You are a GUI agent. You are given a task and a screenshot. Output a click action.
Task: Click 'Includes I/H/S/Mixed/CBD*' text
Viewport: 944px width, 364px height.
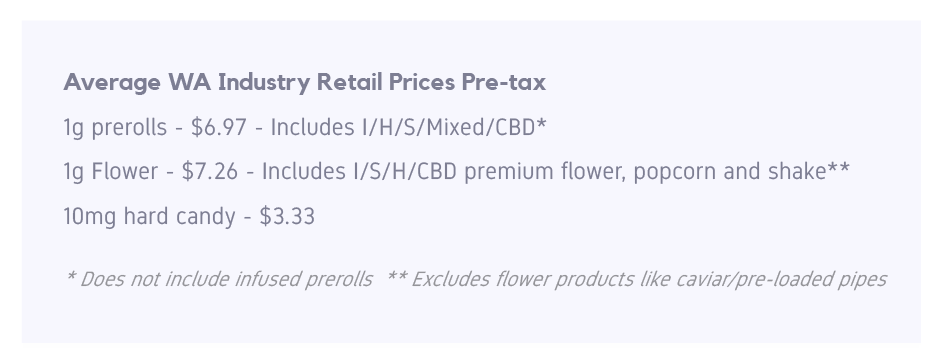[x=408, y=128]
